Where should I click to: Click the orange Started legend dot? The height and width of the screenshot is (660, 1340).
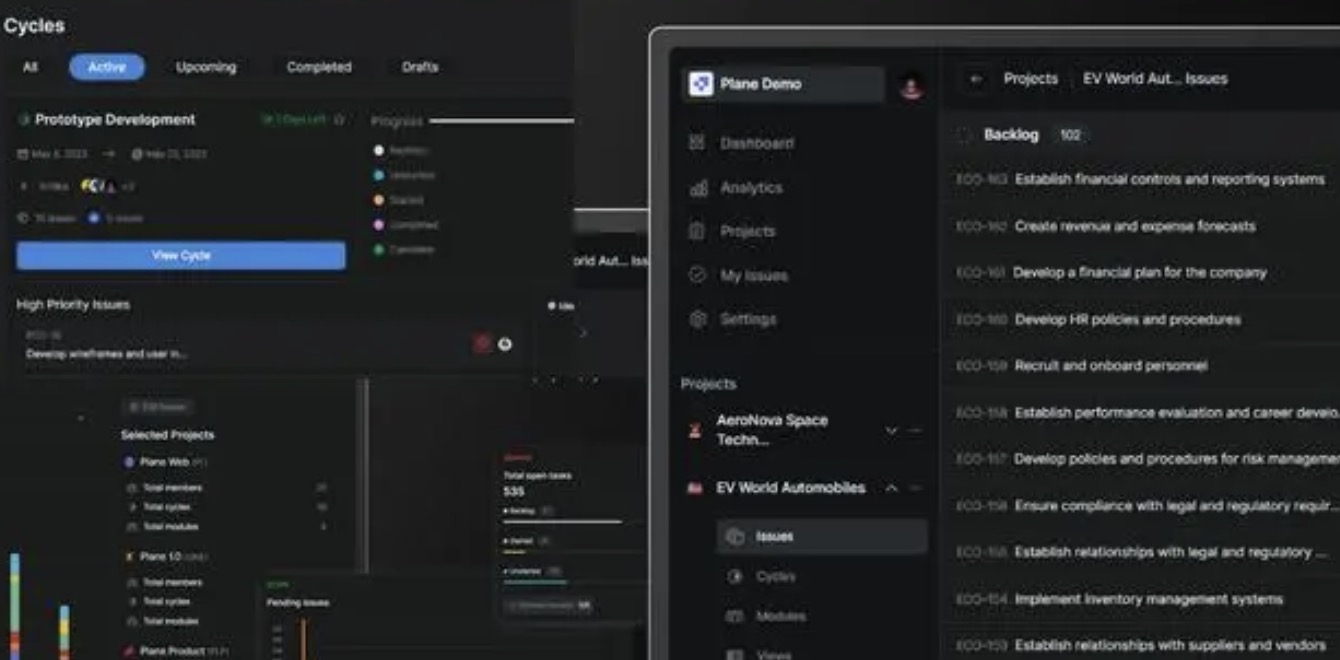(x=379, y=200)
